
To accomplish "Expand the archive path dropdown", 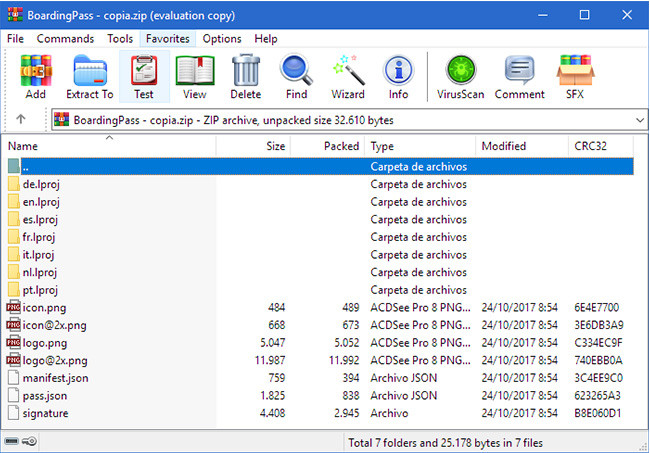I will click(639, 120).
